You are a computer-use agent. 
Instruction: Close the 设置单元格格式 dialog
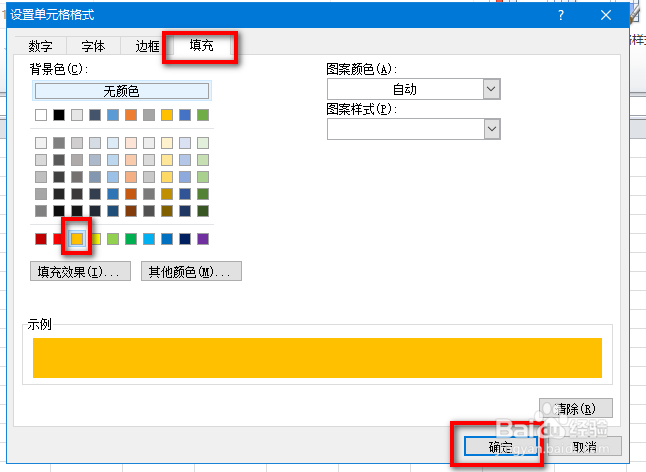[x=606, y=15]
